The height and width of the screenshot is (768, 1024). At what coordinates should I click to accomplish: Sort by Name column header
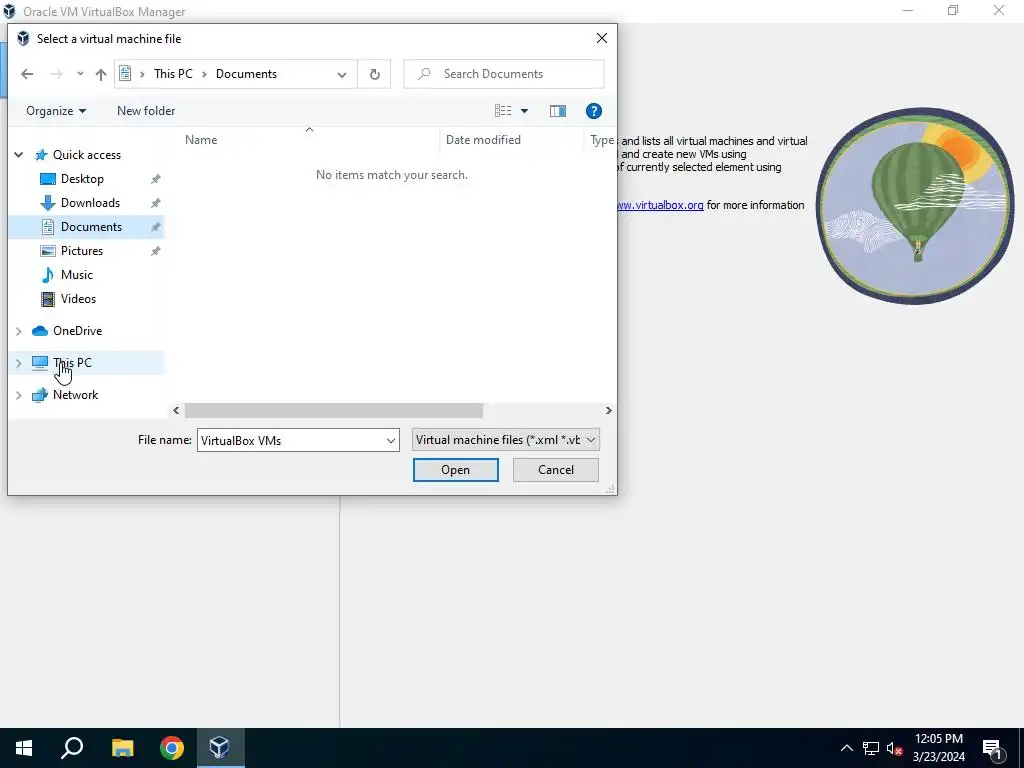coord(201,140)
